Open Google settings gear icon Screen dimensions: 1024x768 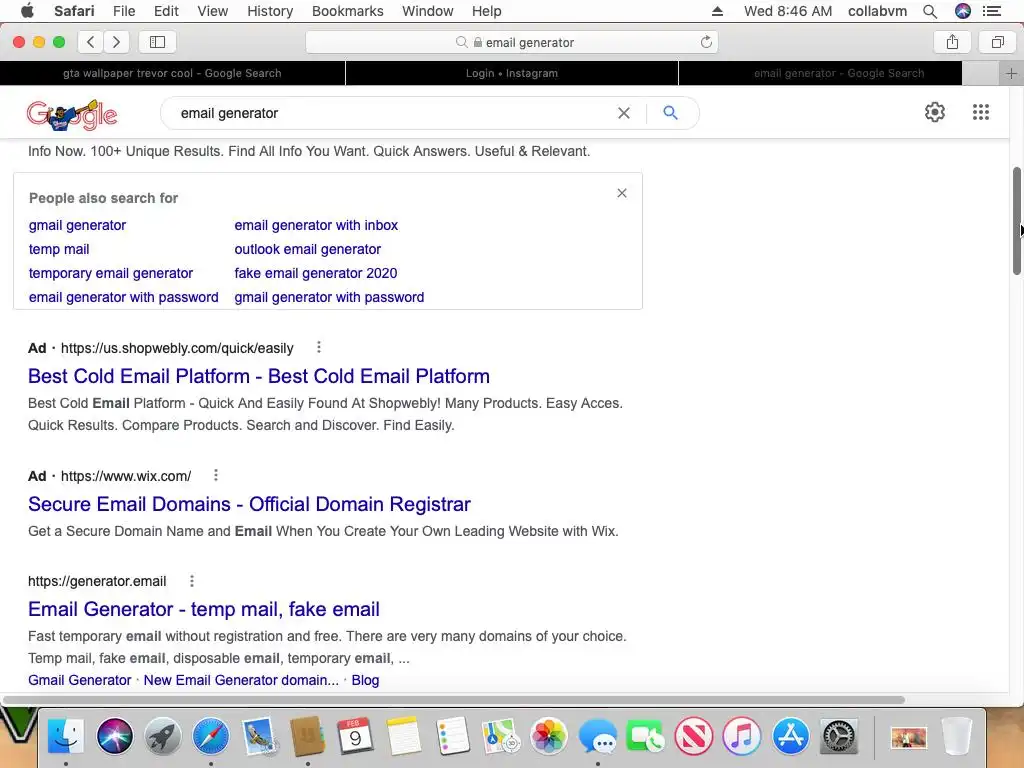click(x=935, y=112)
